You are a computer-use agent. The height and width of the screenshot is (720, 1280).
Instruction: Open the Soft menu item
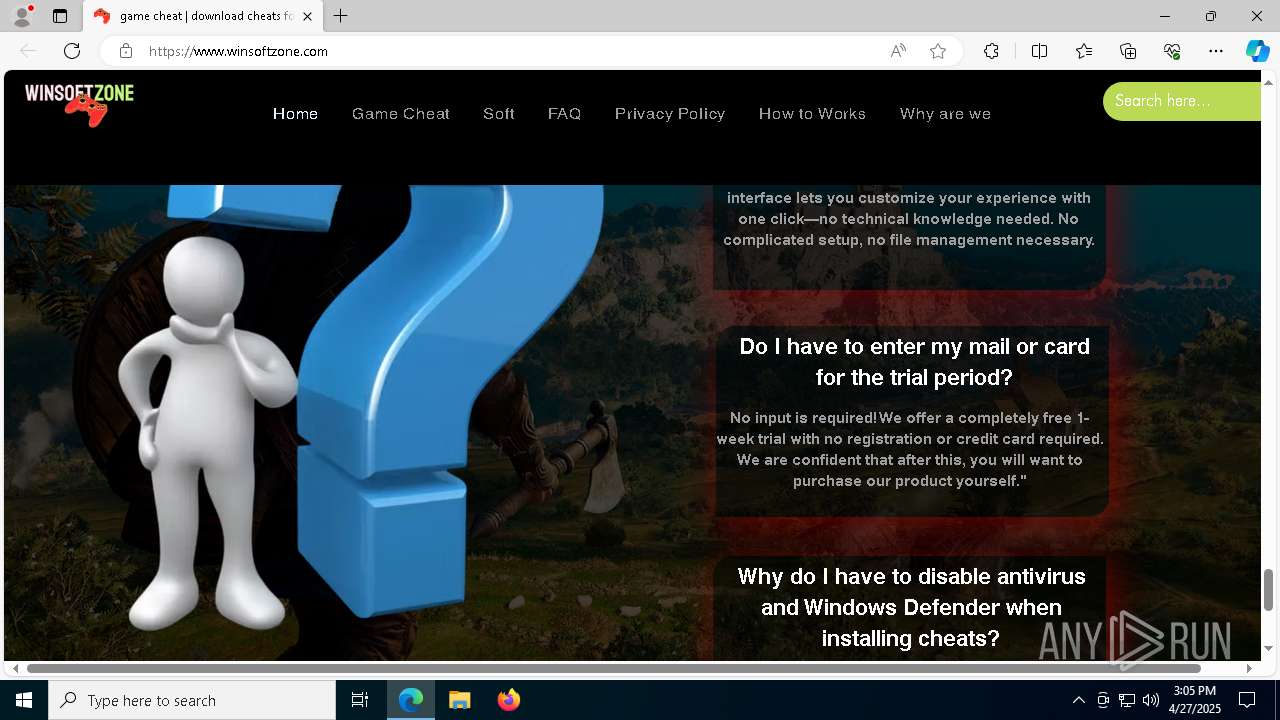pyautogui.click(x=499, y=114)
